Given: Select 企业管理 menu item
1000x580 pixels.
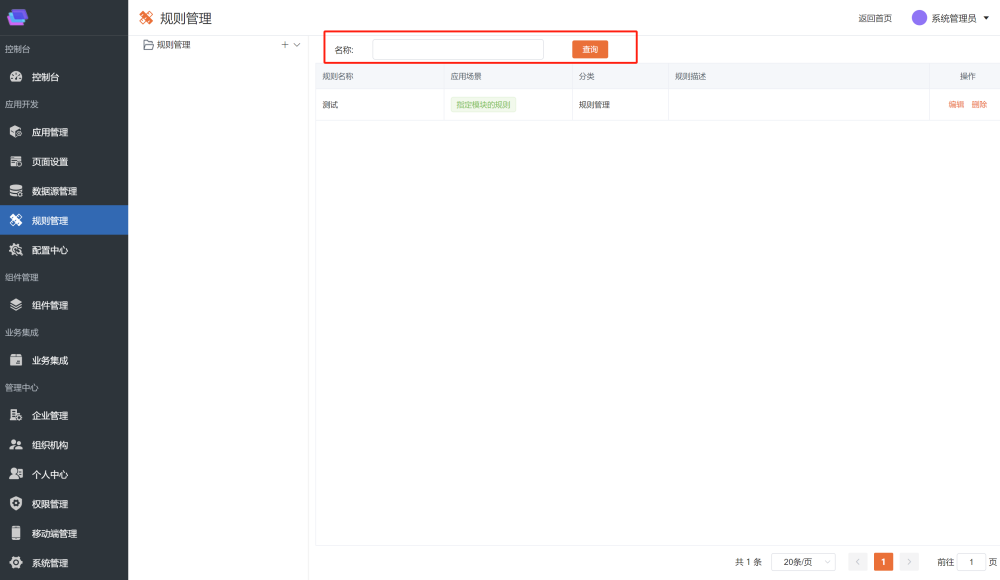Looking at the screenshot, I should coord(49,416).
